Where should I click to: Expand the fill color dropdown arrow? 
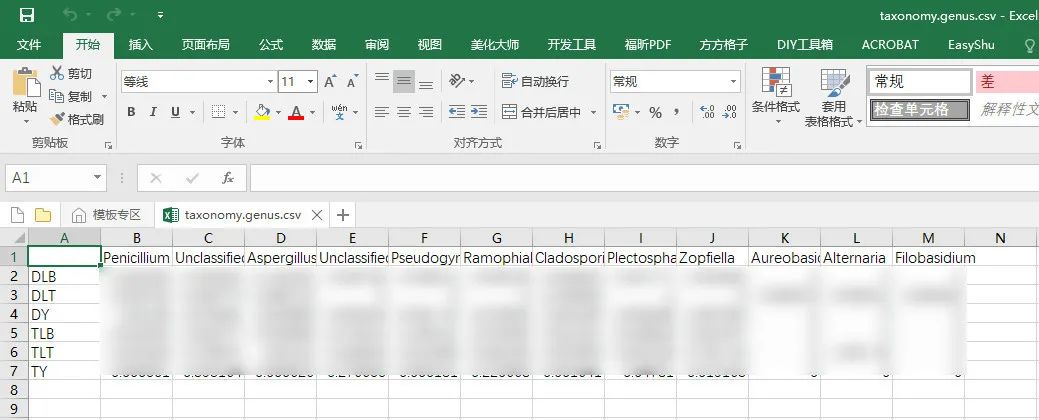coord(278,113)
